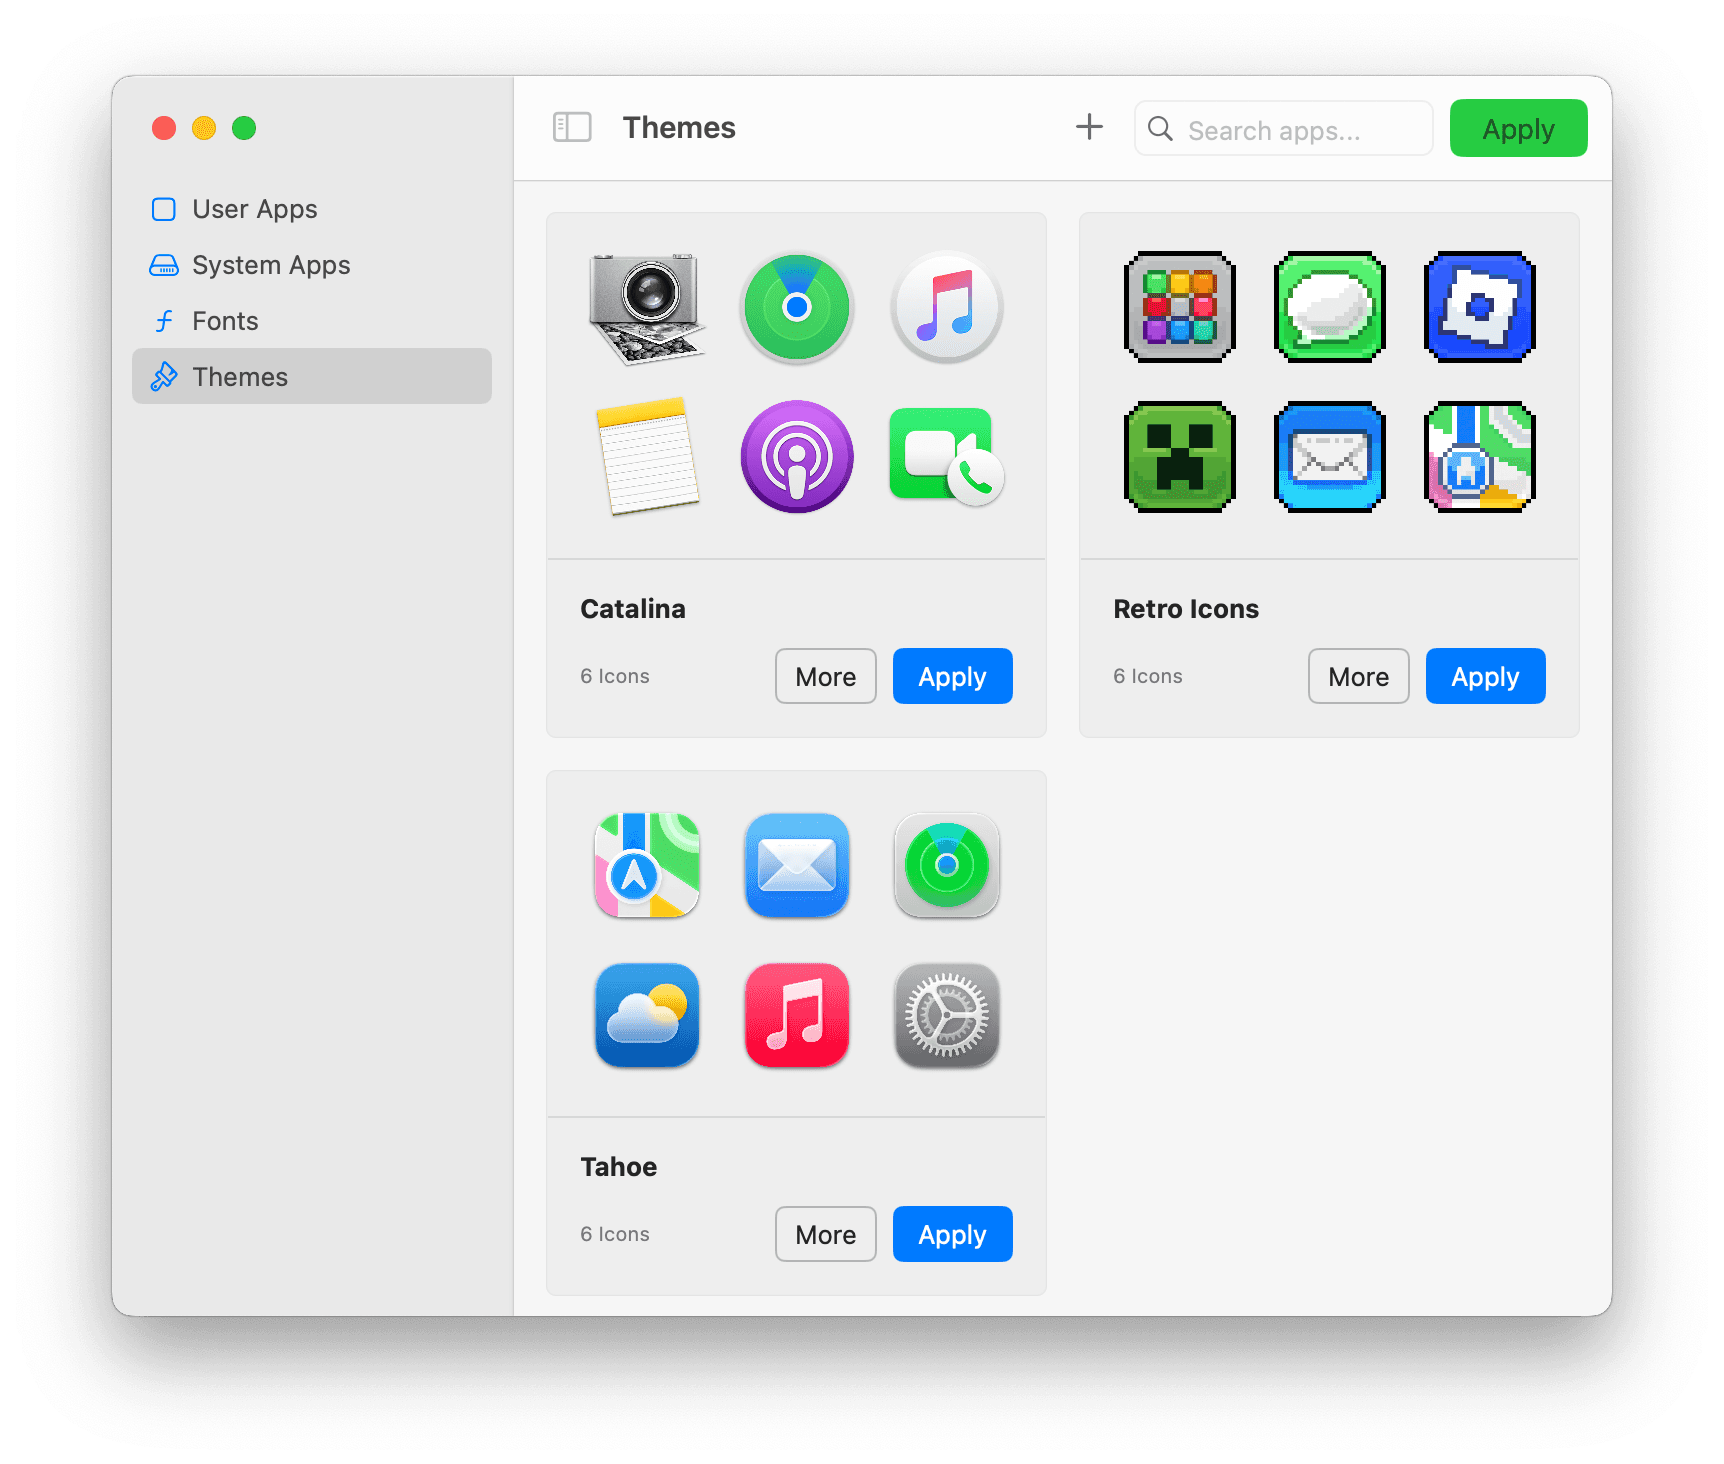Image resolution: width=1724 pixels, height=1464 pixels.
Task: Close the window with red button
Action: point(164,128)
